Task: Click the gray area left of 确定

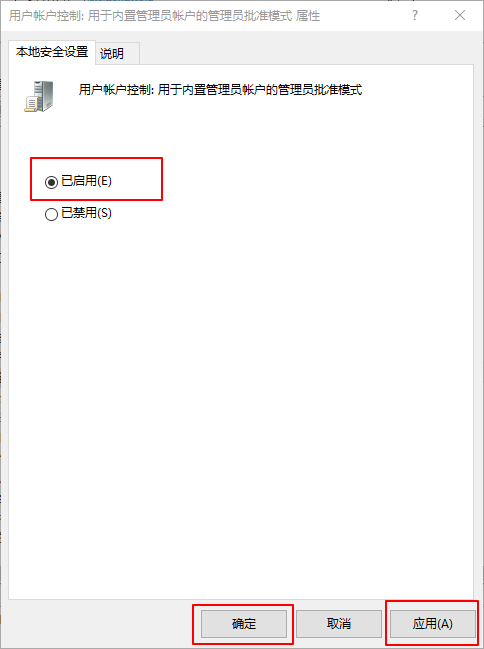Action: pyautogui.click(x=99, y=623)
